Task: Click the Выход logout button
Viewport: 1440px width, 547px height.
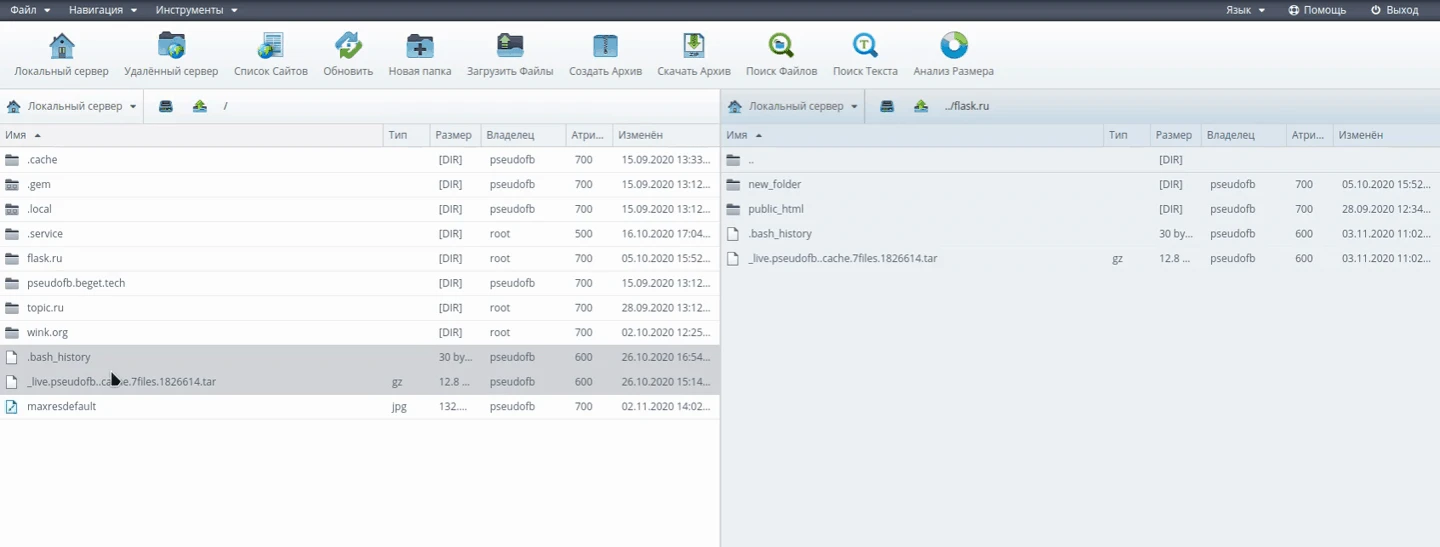Action: point(1394,10)
